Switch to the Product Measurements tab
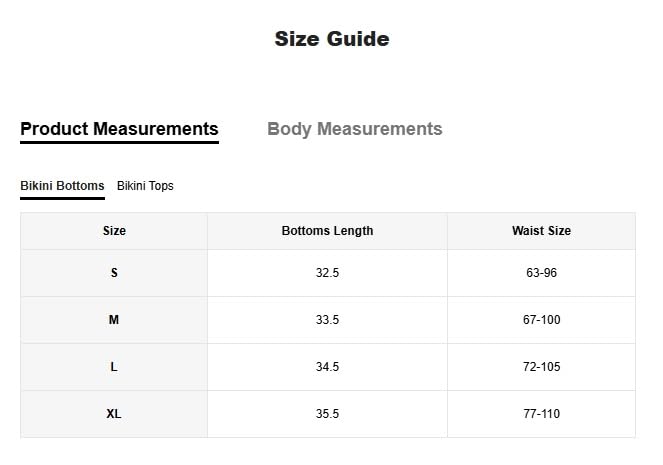 coord(119,129)
